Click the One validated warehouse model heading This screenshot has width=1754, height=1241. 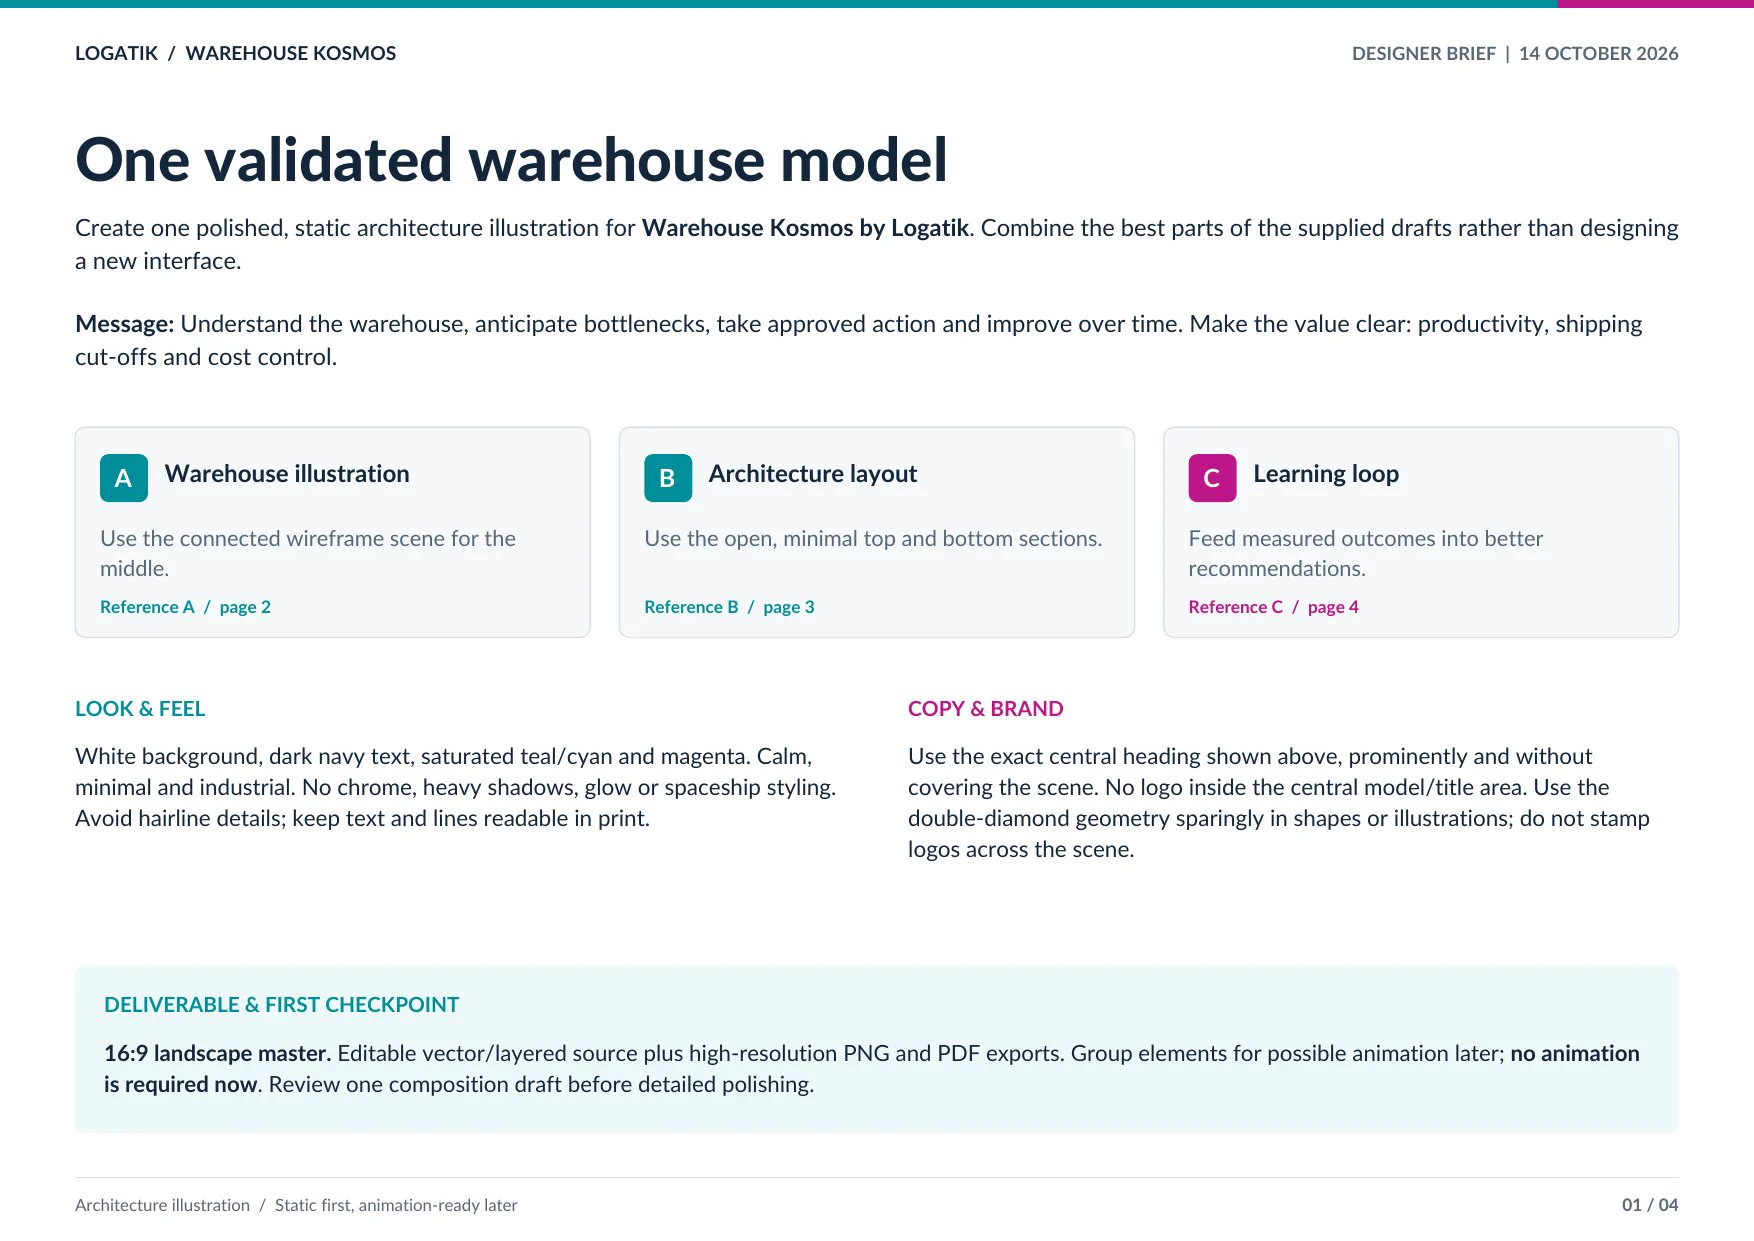coord(511,160)
